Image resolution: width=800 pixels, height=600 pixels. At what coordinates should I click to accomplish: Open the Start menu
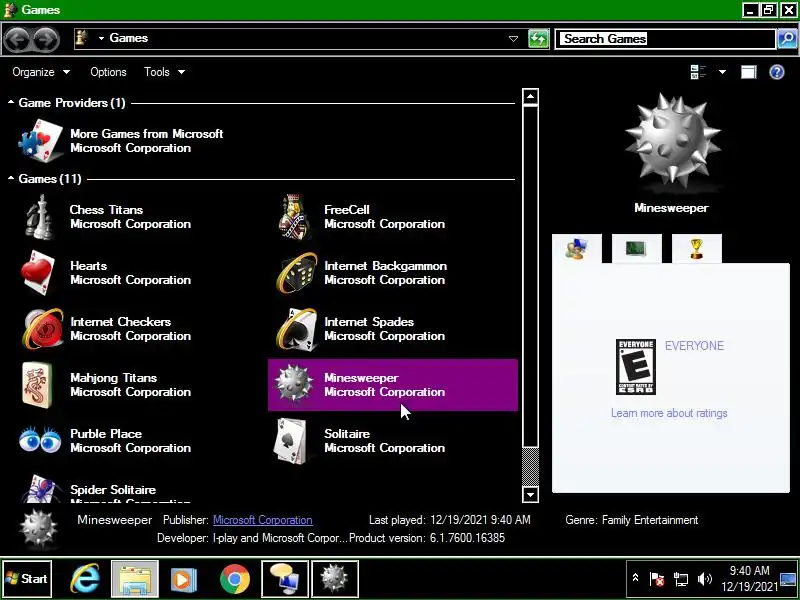click(27, 579)
